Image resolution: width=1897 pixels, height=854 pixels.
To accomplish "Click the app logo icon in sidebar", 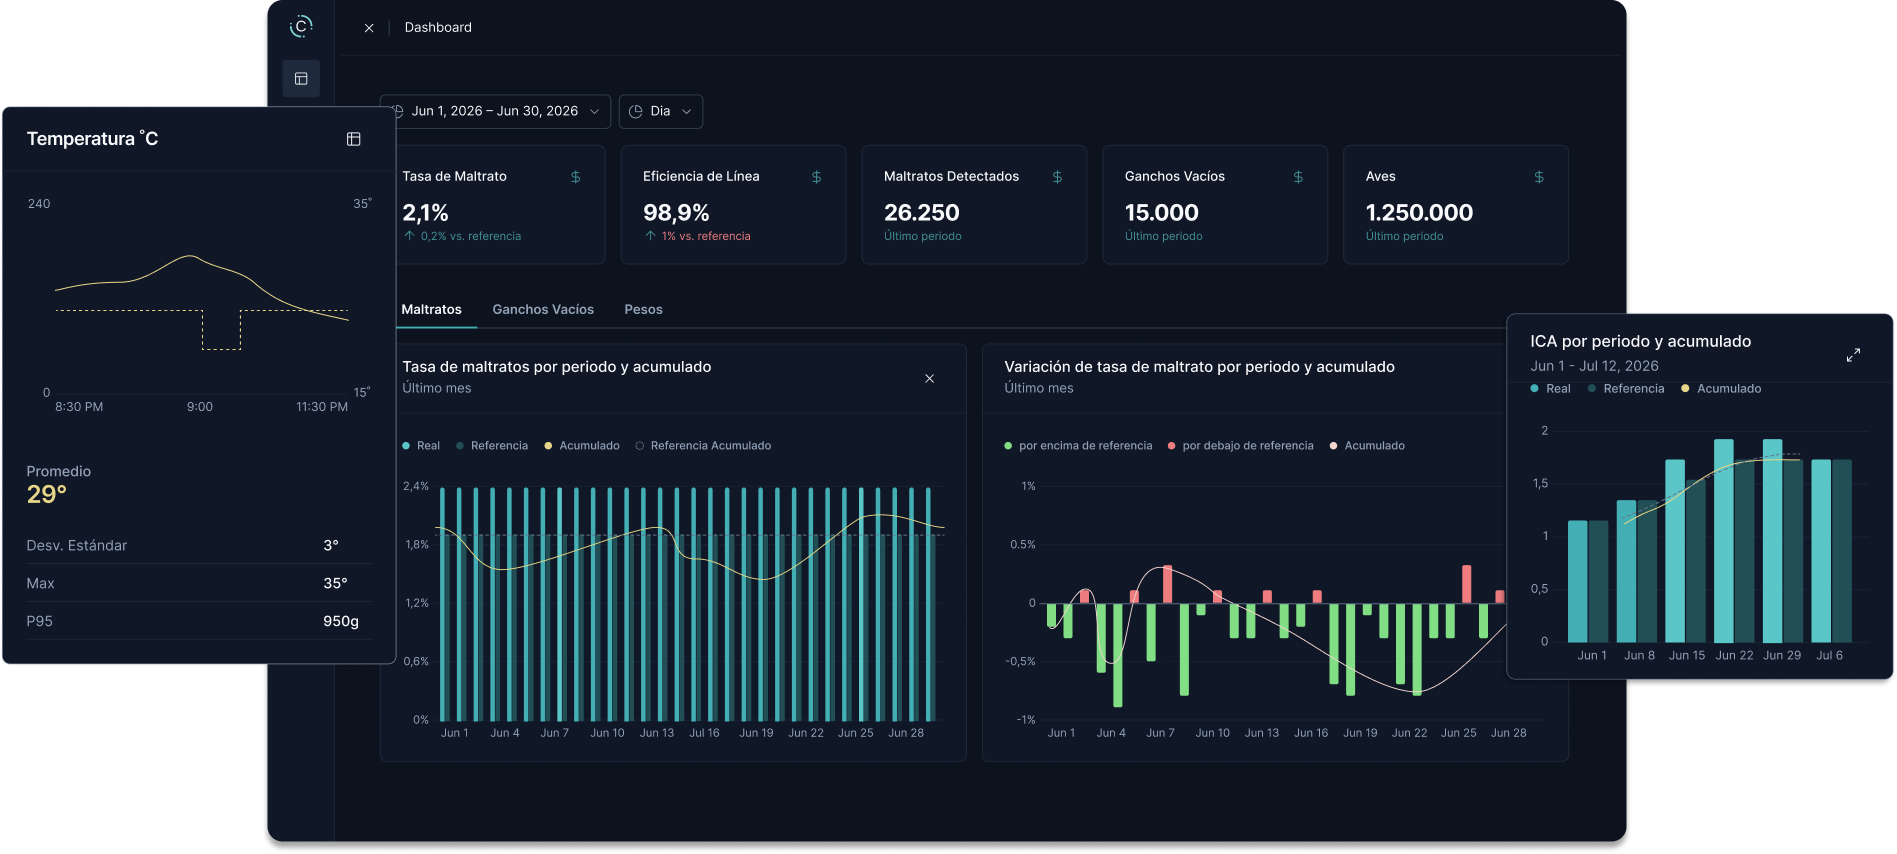I will pyautogui.click(x=301, y=27).
